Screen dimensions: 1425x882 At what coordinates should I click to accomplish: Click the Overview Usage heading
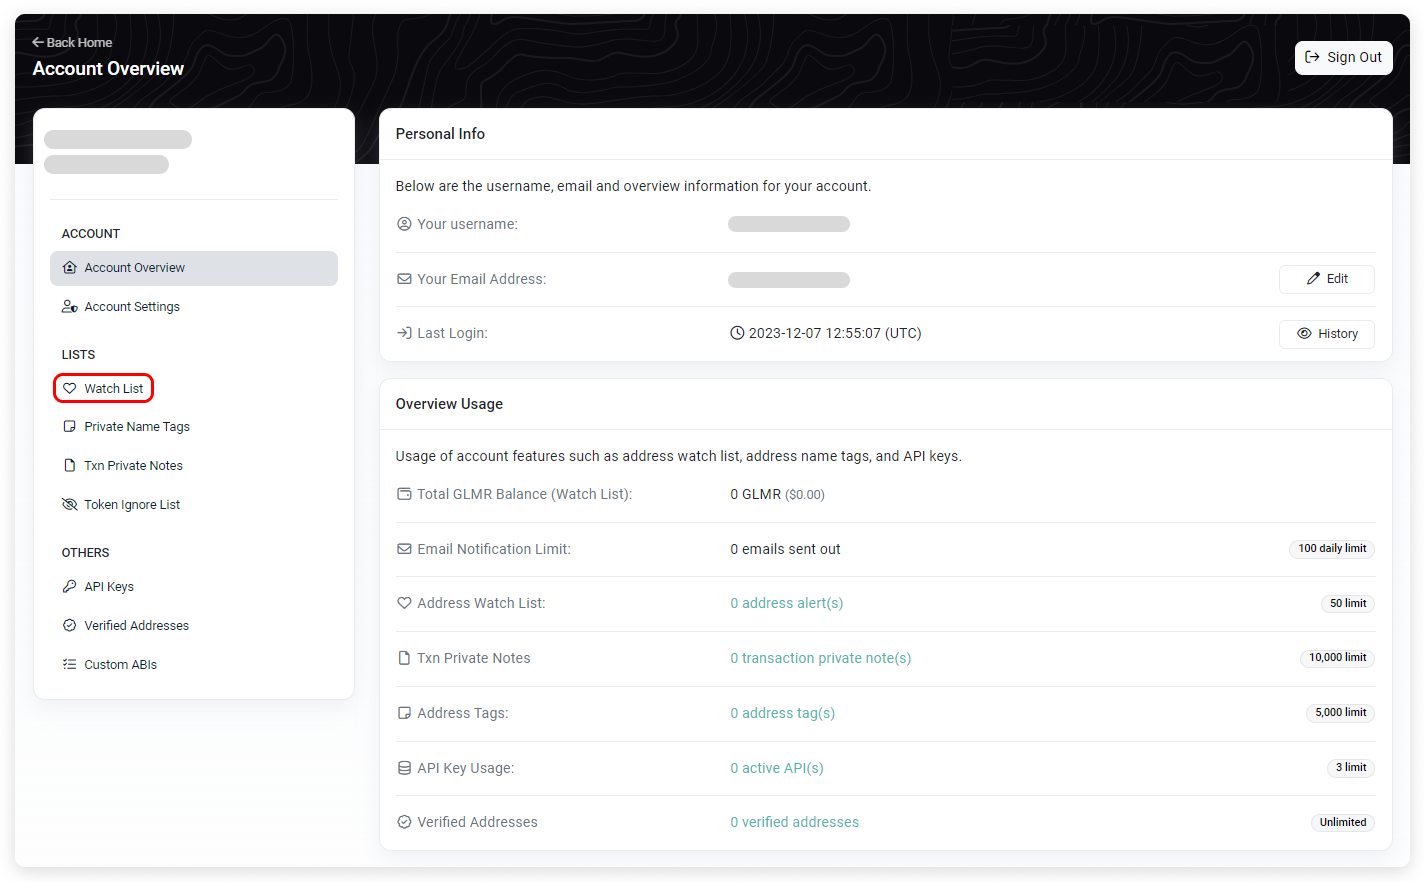click(x=449, y=404)
